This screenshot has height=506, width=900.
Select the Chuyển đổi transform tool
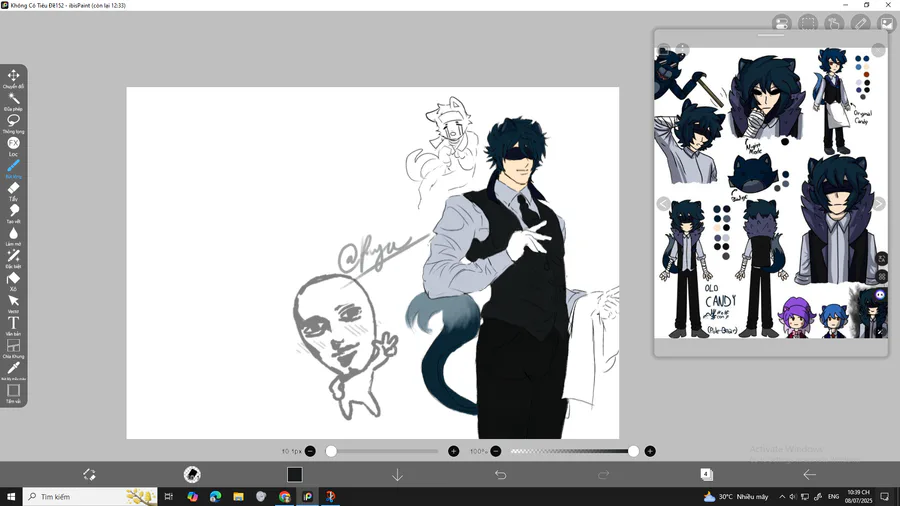click(13, 77)
